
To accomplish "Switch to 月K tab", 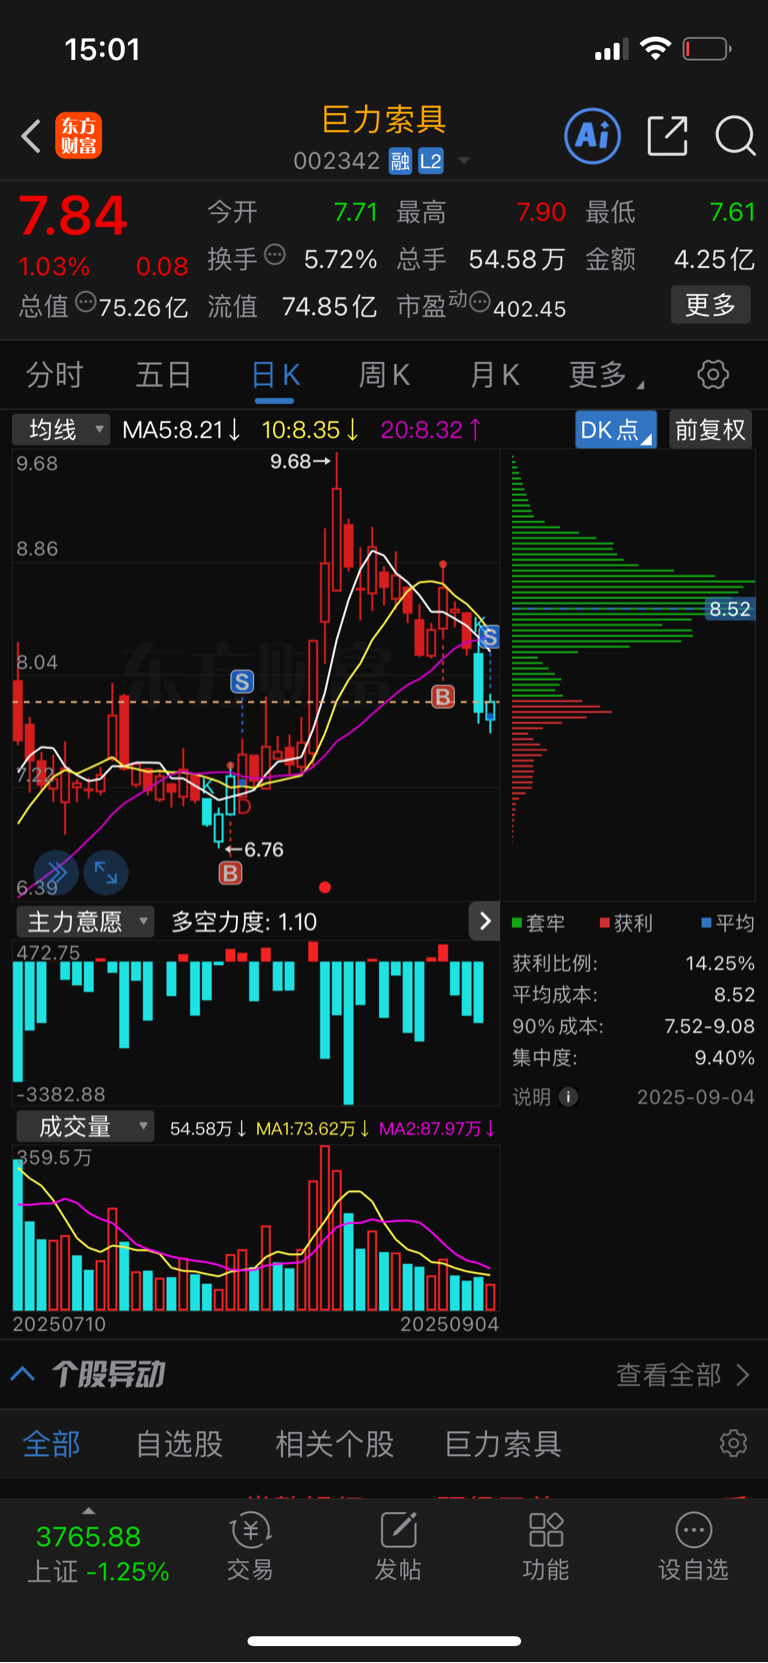I will pyautogui.click(x=495, y=375).
